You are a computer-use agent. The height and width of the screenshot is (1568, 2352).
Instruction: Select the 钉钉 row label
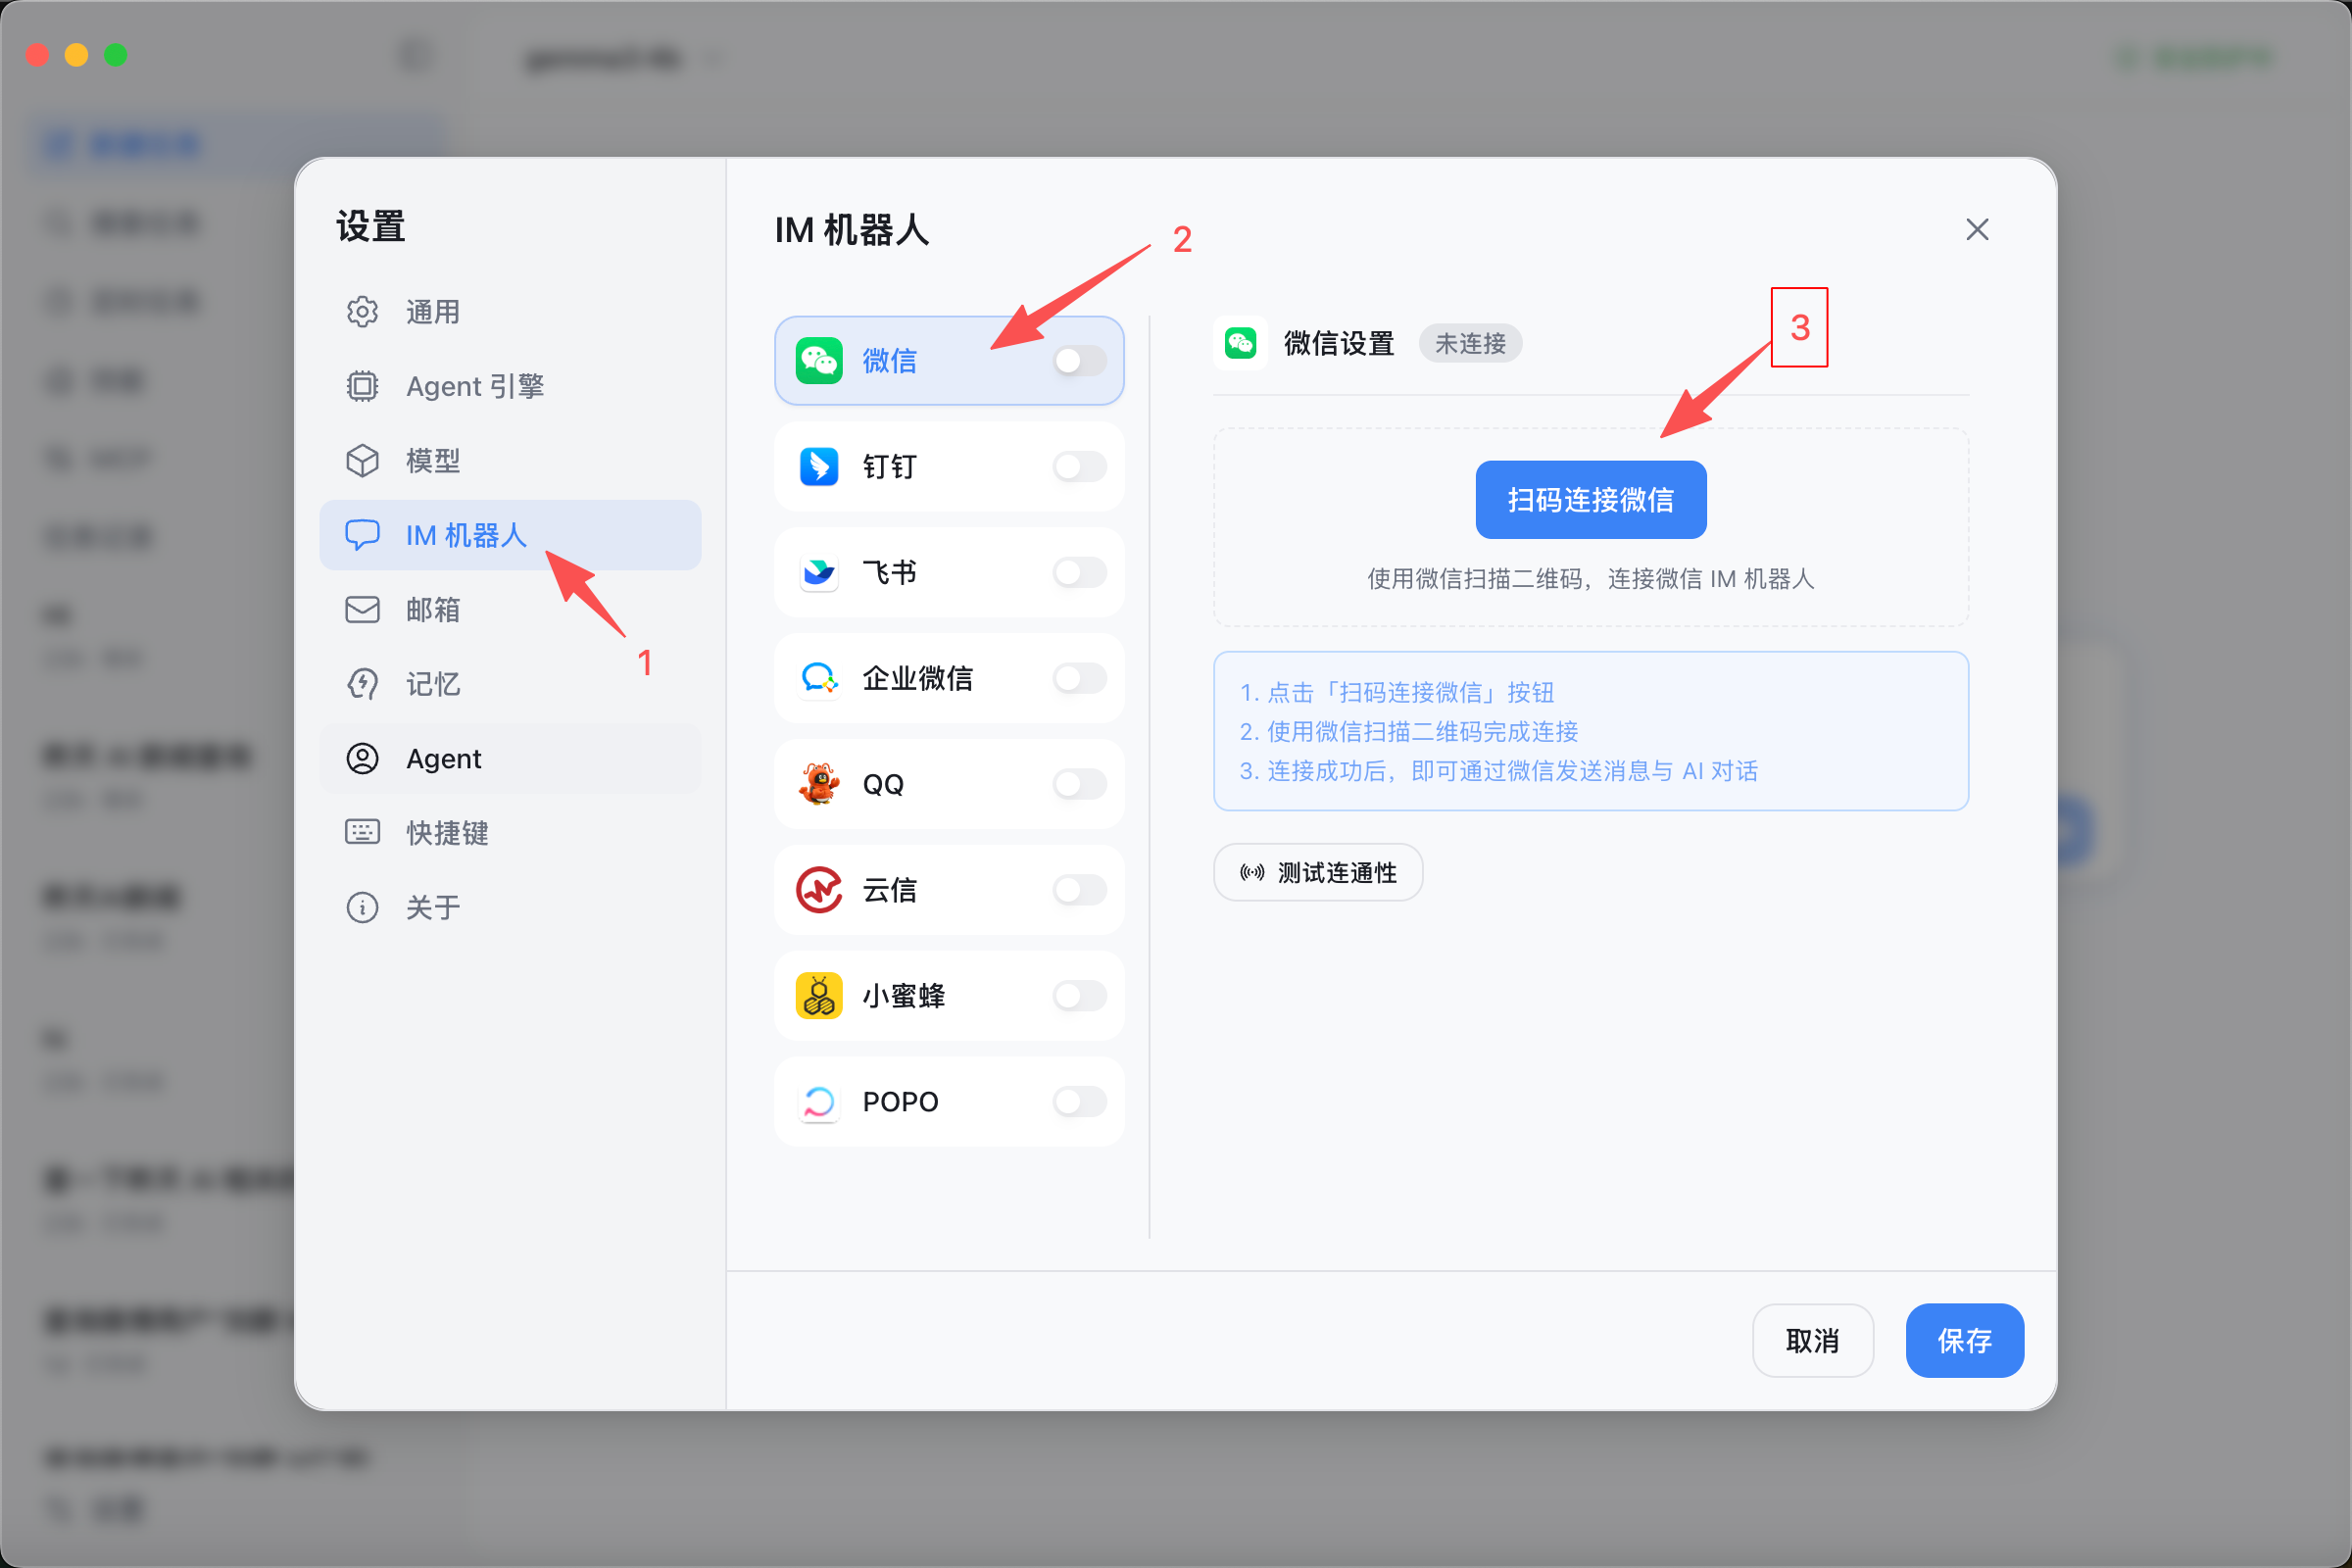[889, 467]
